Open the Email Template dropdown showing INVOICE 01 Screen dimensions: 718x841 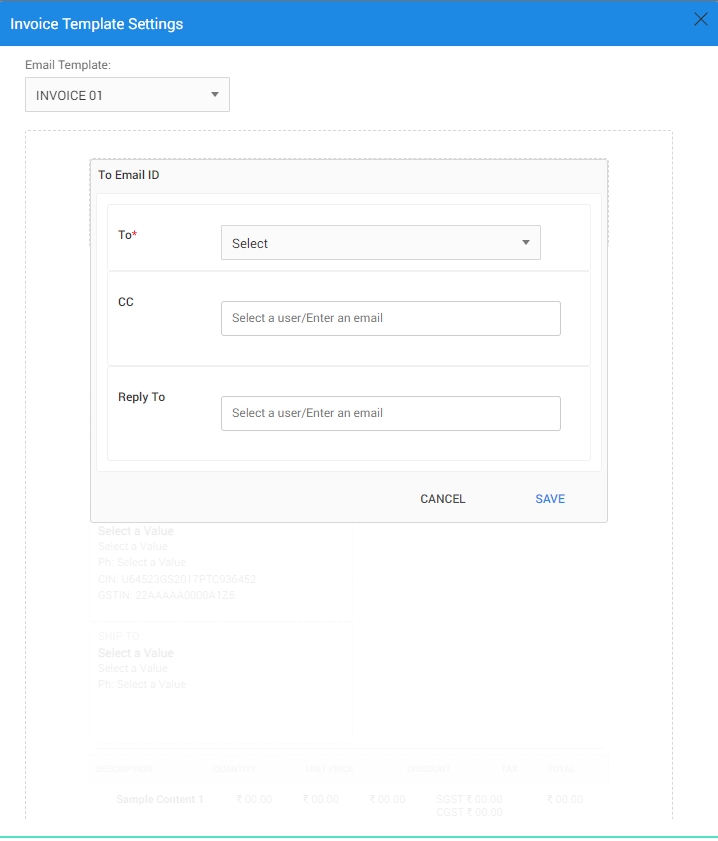126,96
